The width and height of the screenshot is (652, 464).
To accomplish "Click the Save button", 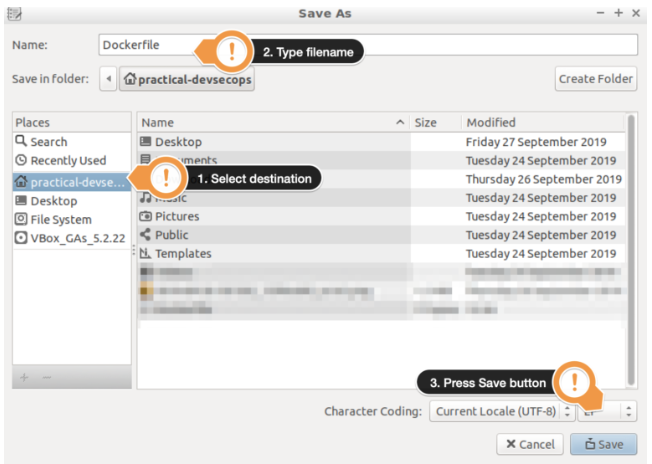I will (x=603, y=444).
